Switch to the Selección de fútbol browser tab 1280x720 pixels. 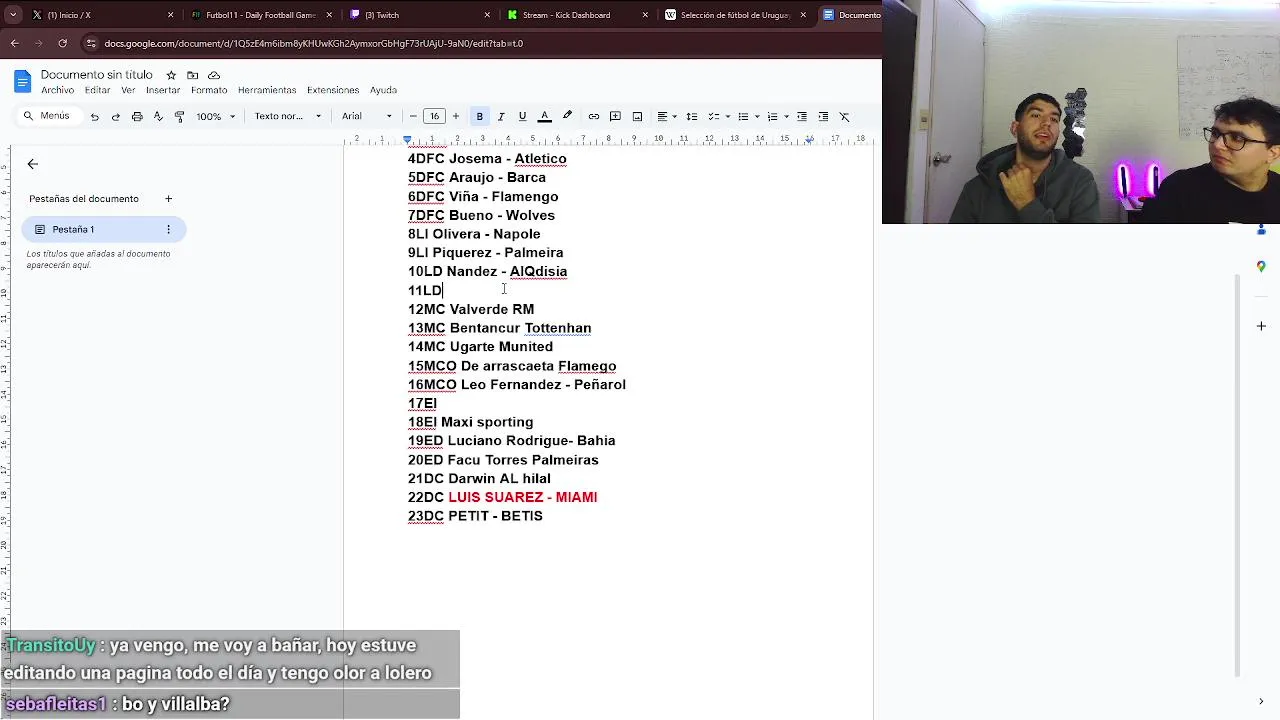736,15
